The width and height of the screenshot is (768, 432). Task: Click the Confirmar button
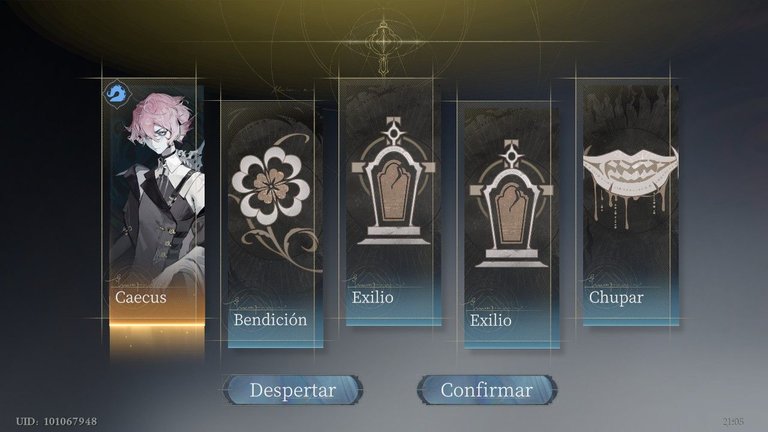[x=487, y=390]
